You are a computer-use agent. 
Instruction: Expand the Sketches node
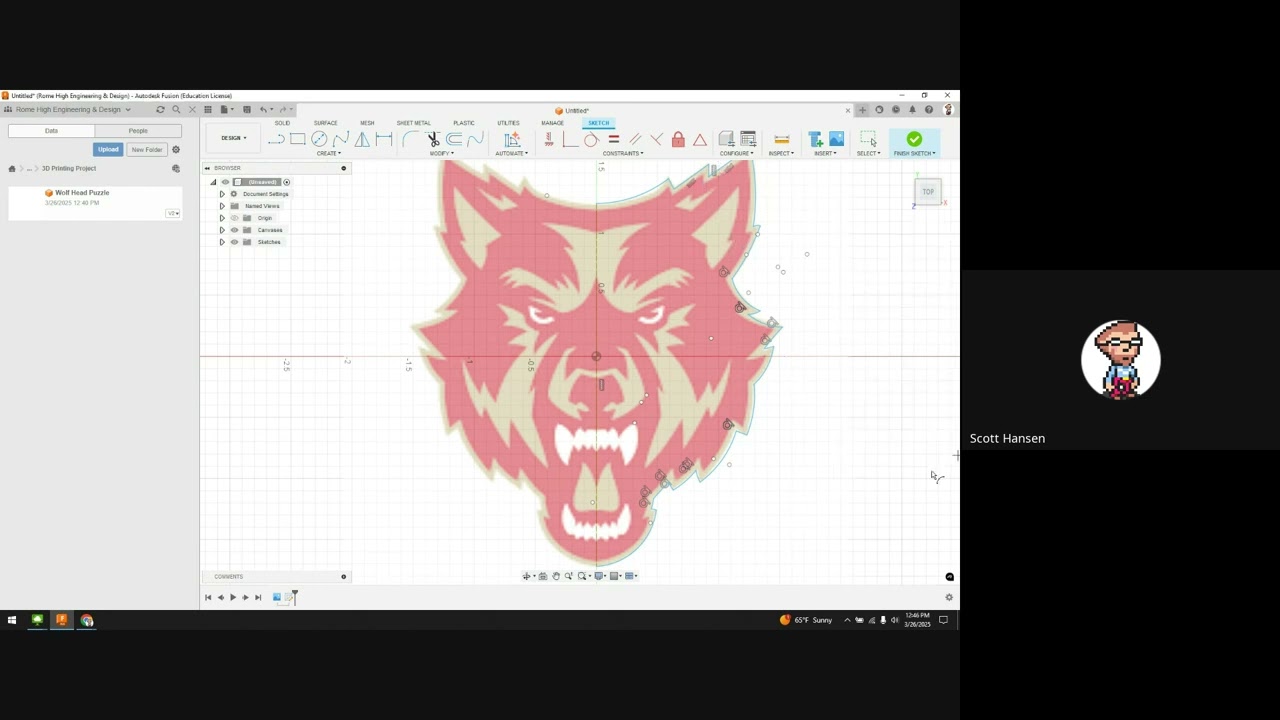(x=222, y=242)
